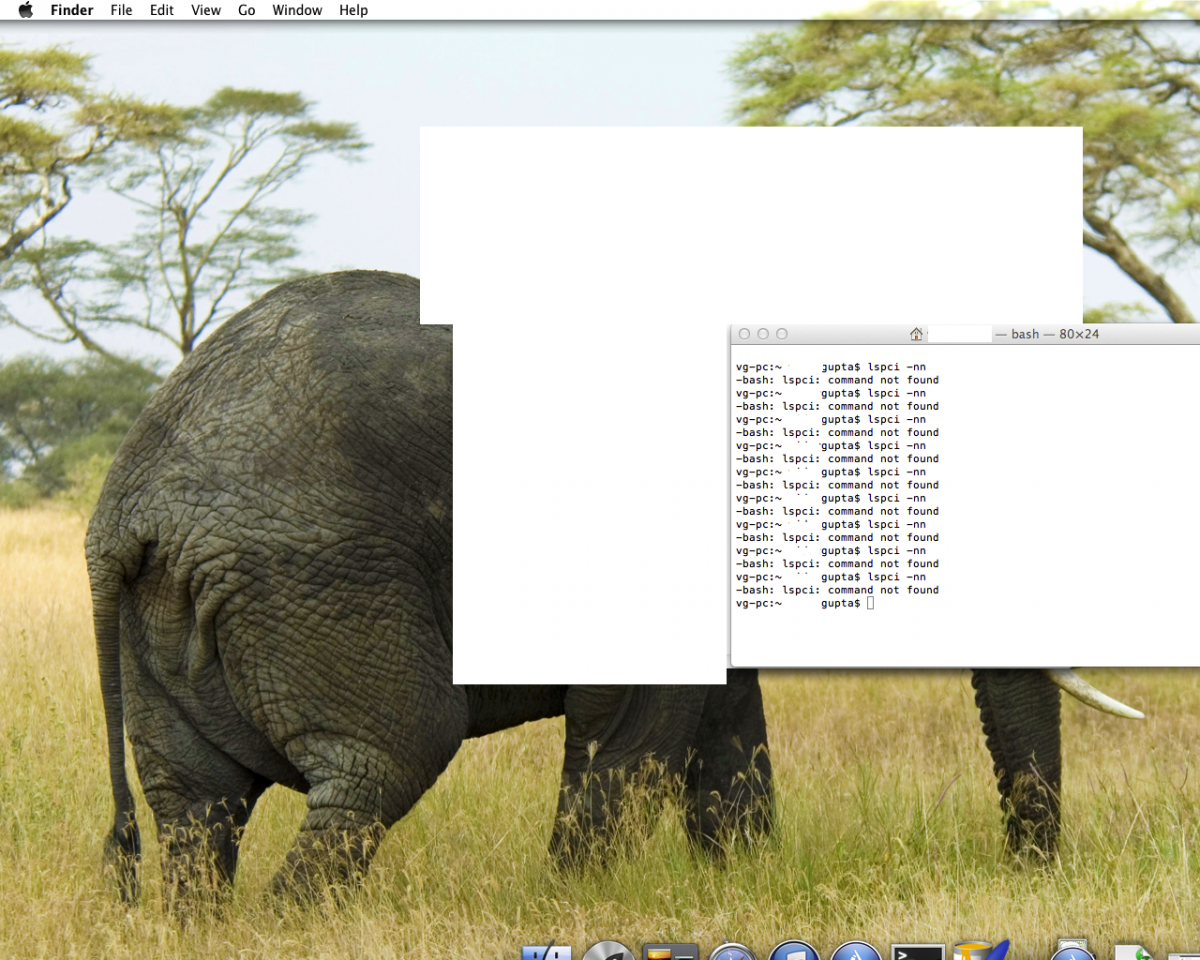Launch Dashboard from the Dock gauge icon

click(608, 952)
